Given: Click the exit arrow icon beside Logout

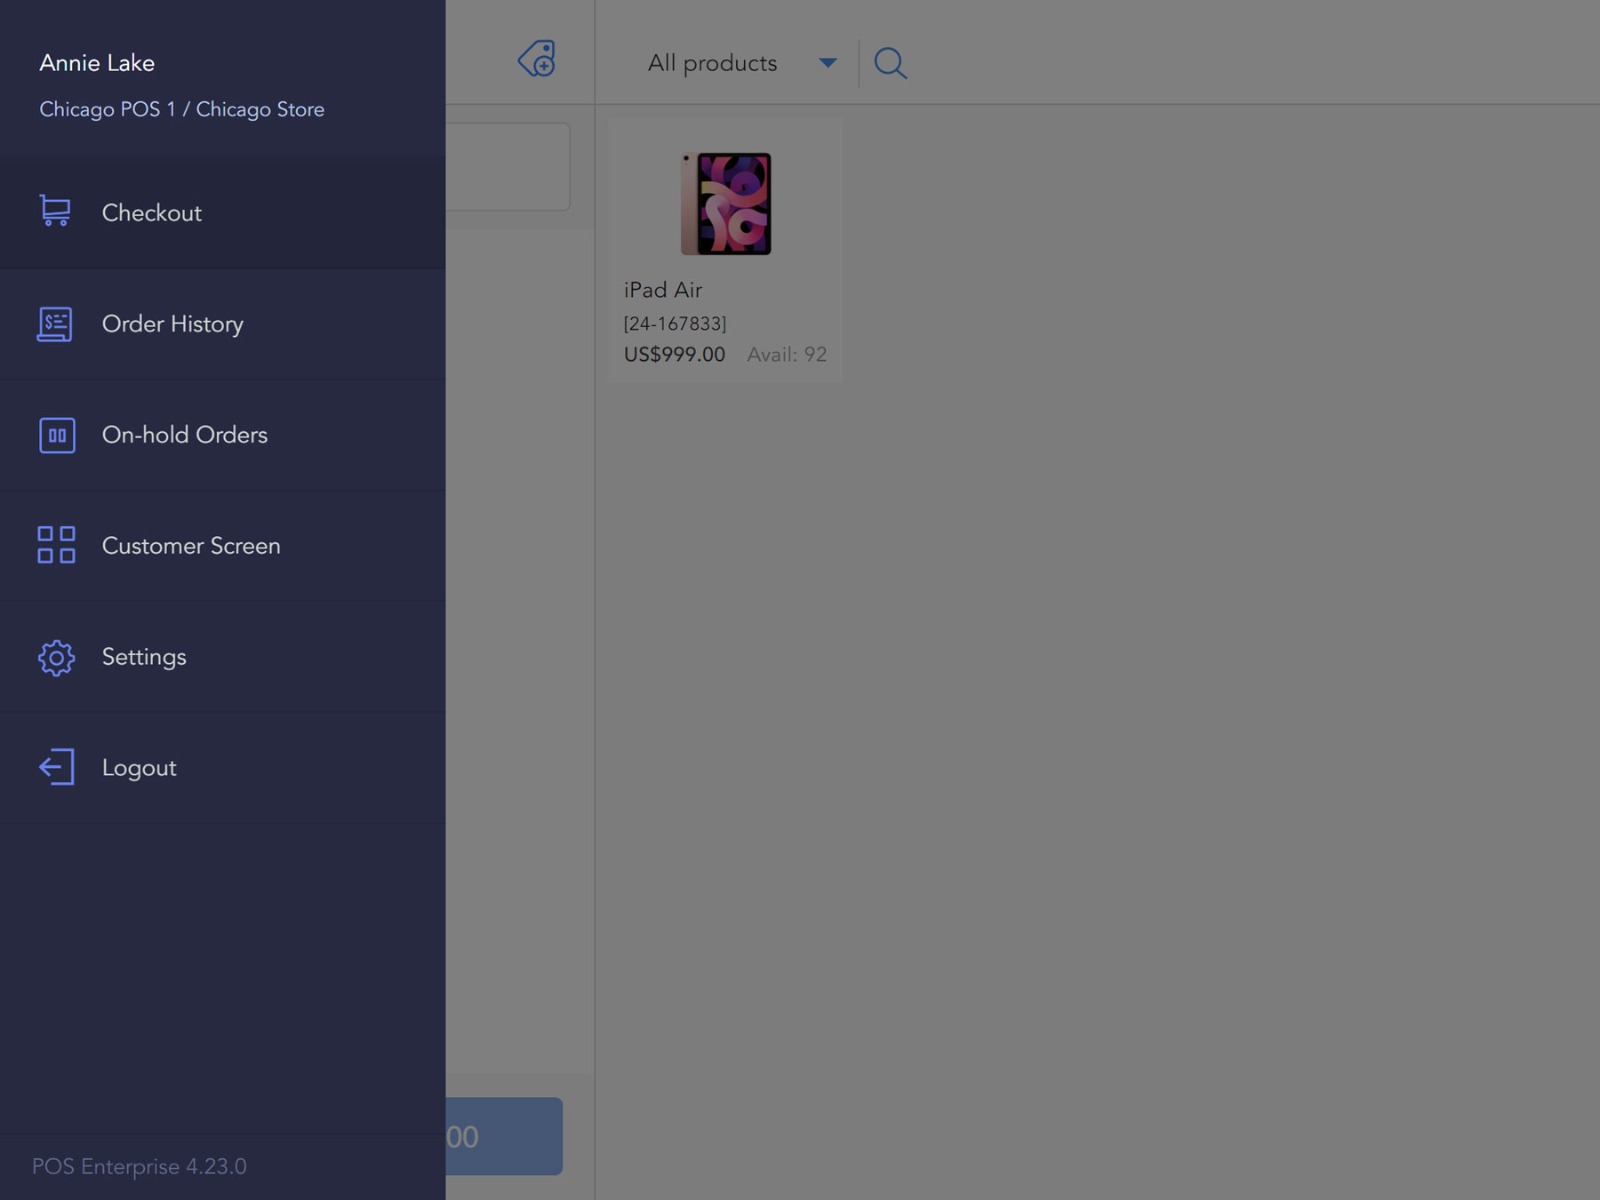Looking at the screenshot, I should coord(56,768).
